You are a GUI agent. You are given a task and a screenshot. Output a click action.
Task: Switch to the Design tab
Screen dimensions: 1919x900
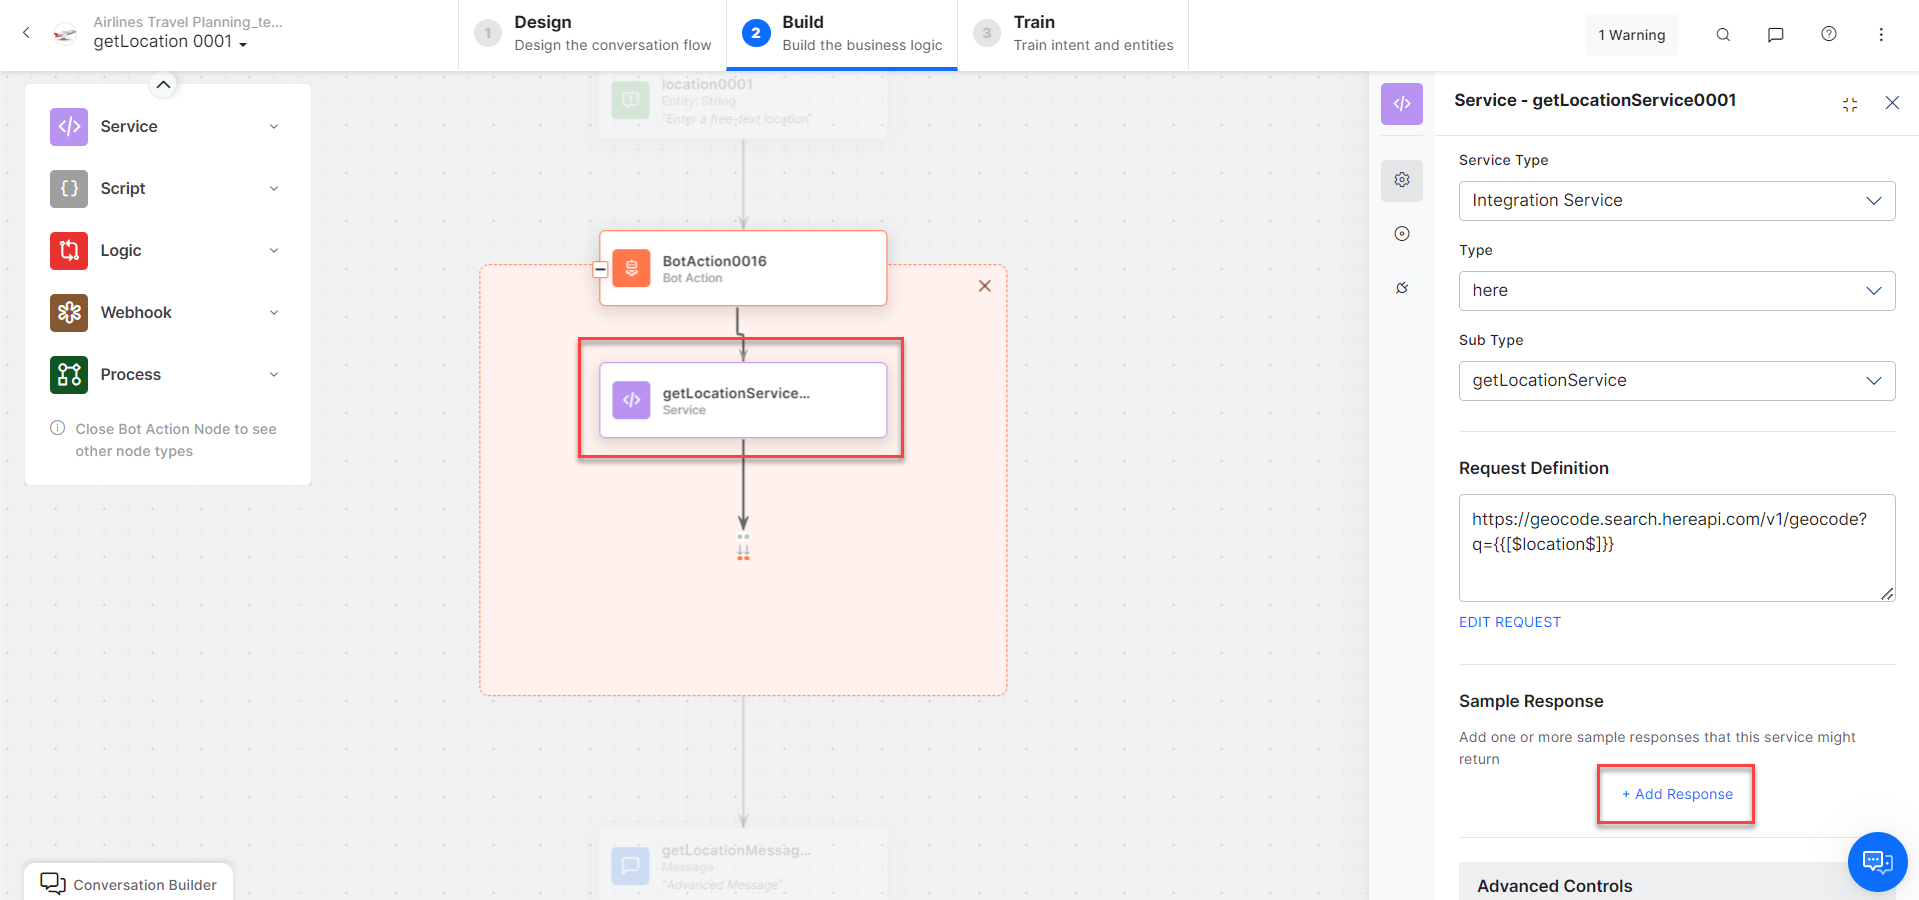pos(593,34)
